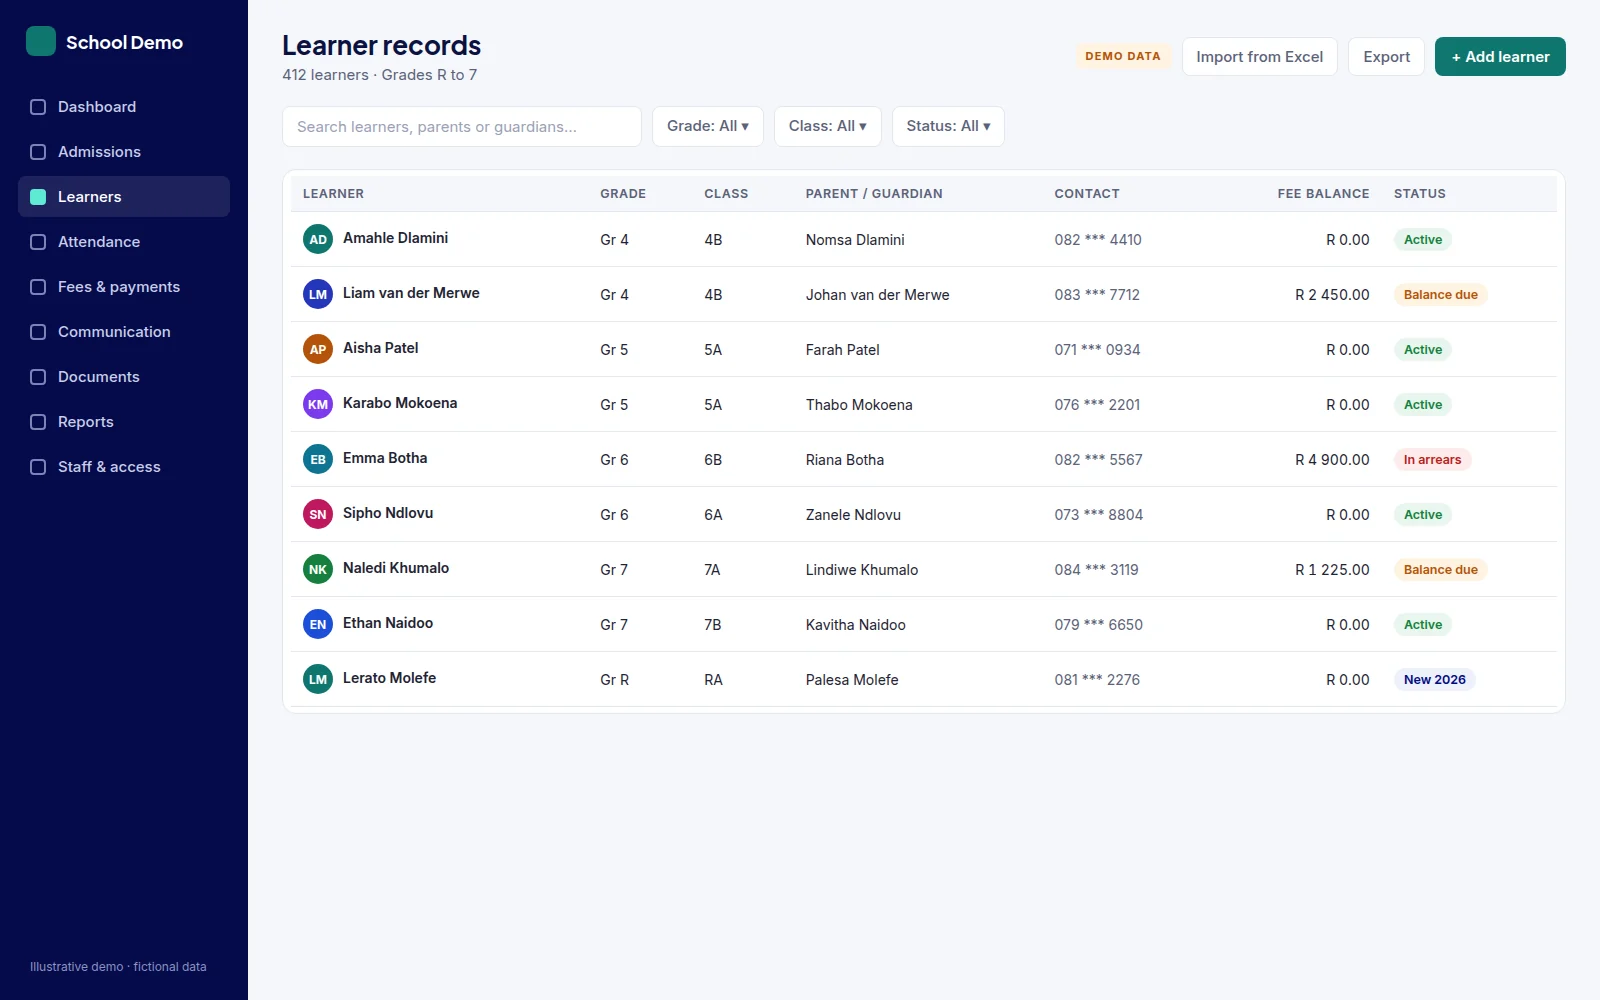Click the KM avatar for Karabo Mokoena
The height and width of the screenshot is (1000, 1600).
tap(318, 404)
